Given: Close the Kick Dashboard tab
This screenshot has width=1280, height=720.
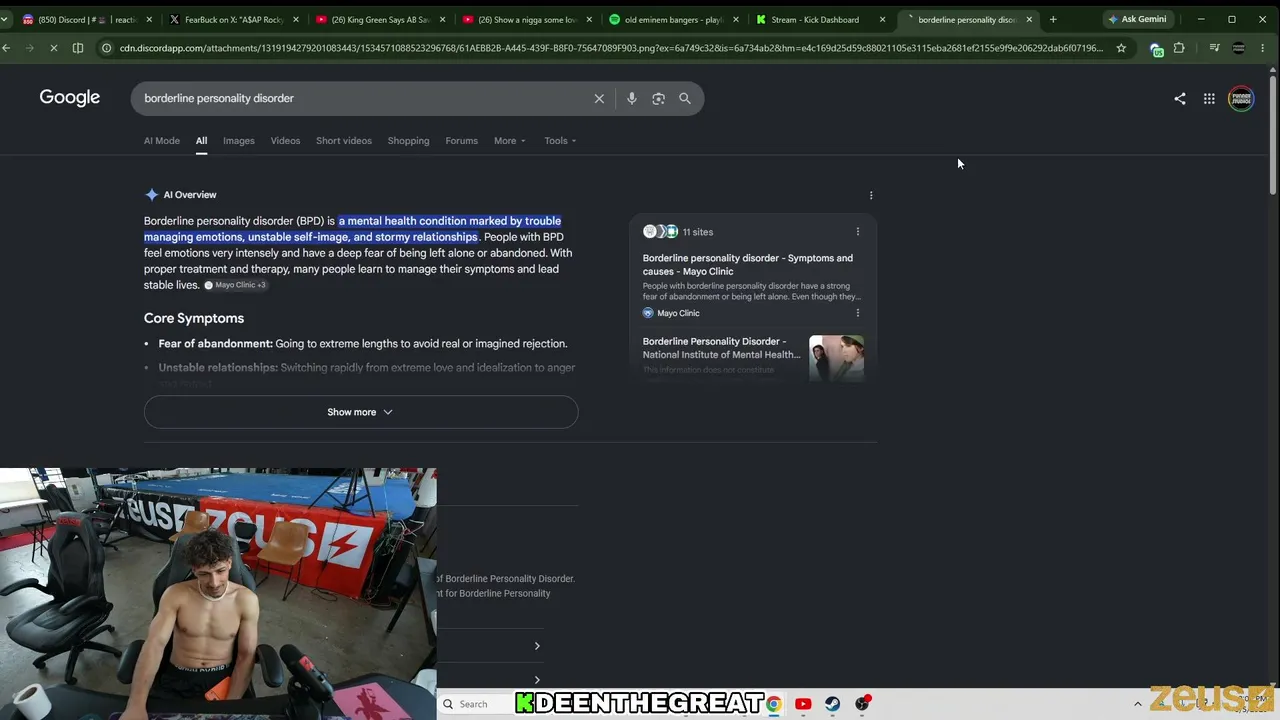Looking at the screenshot, I should coord(882,19).
